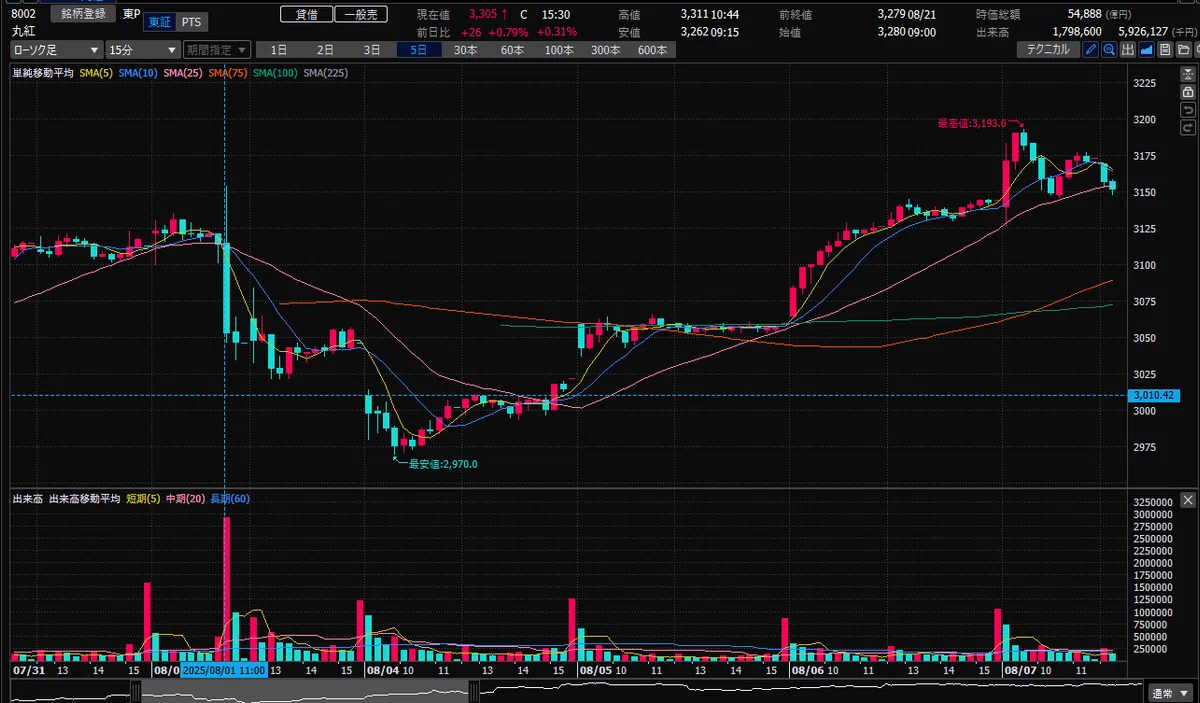The image size is (1200, 703).
Task: Select the 3日 range tab
Action: (x=372, y=50)
